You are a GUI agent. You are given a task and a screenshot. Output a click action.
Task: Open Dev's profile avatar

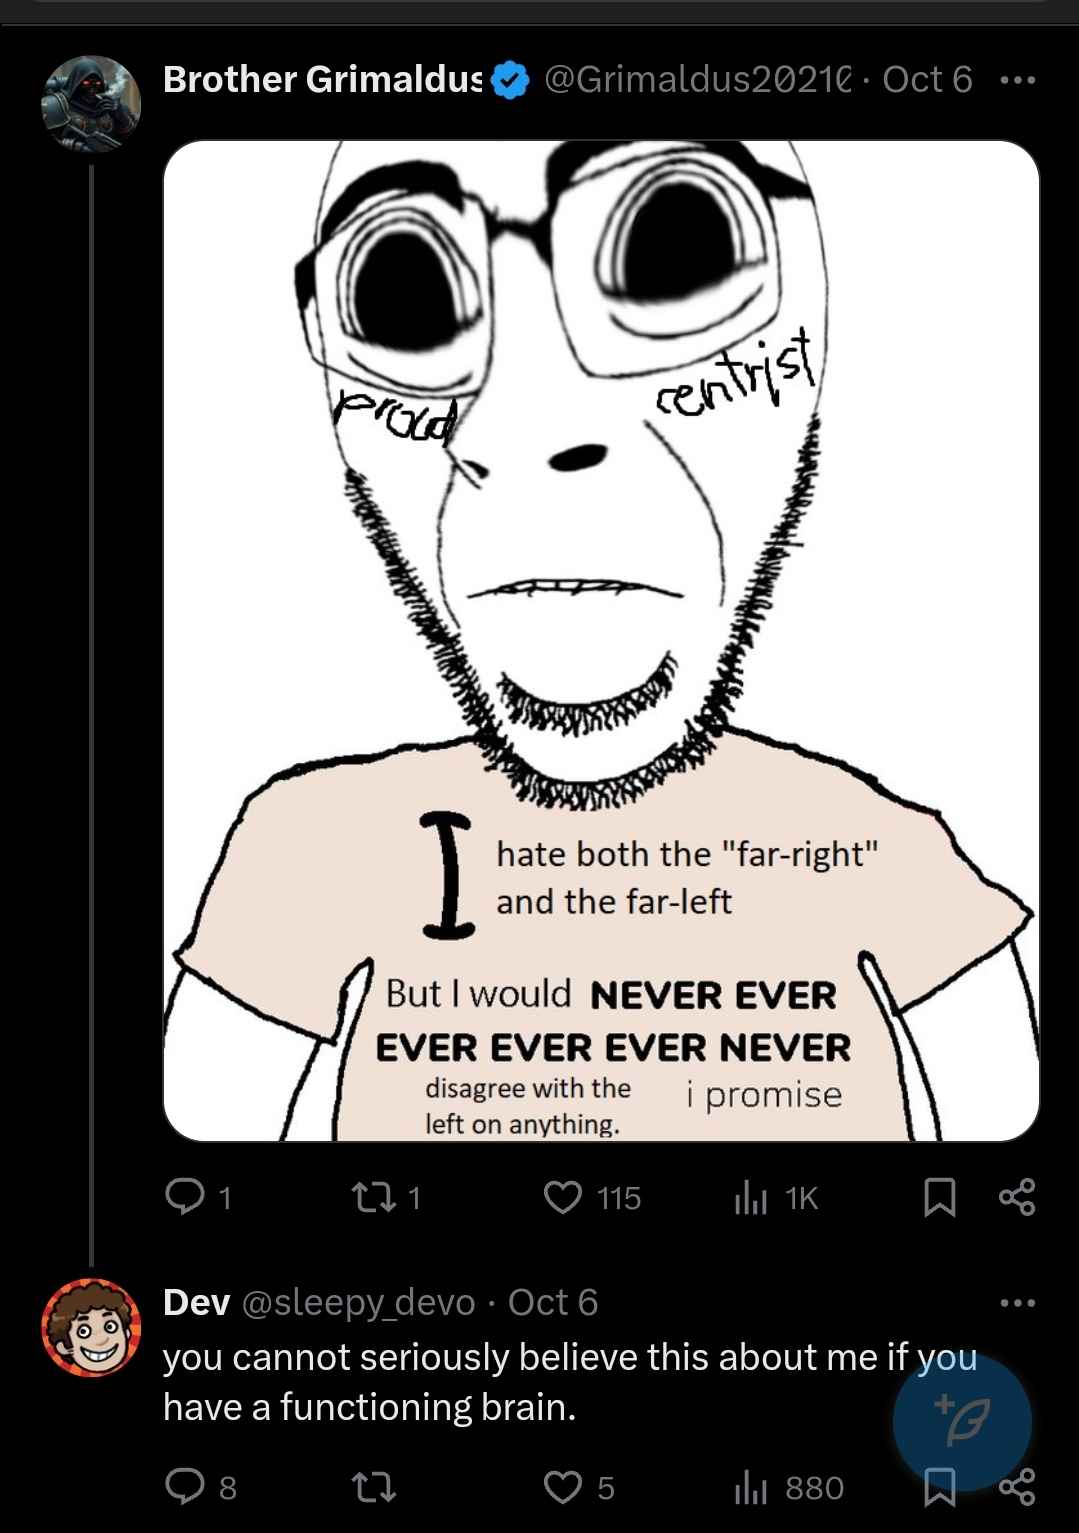[90, 1327]
